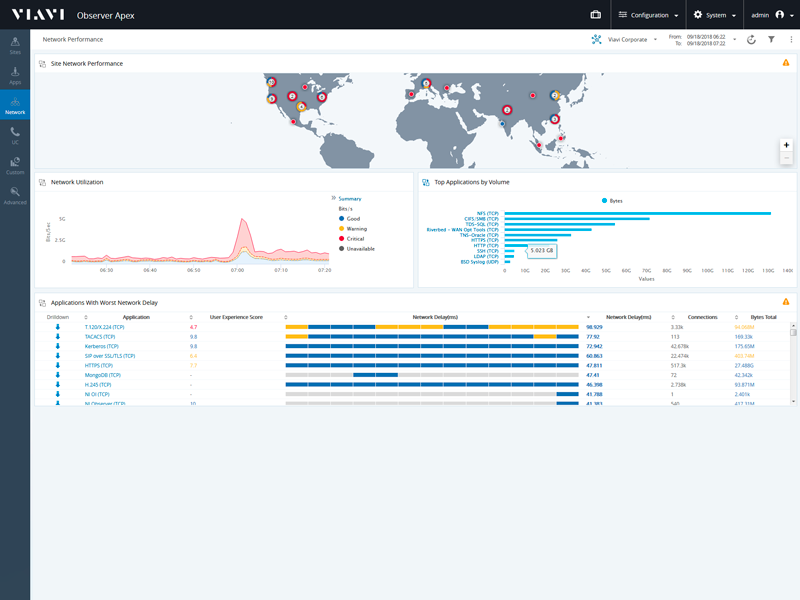
Task: Drill down into Kerberos (TCP) row
Action: pyautogui.click(x=58, y=346)
